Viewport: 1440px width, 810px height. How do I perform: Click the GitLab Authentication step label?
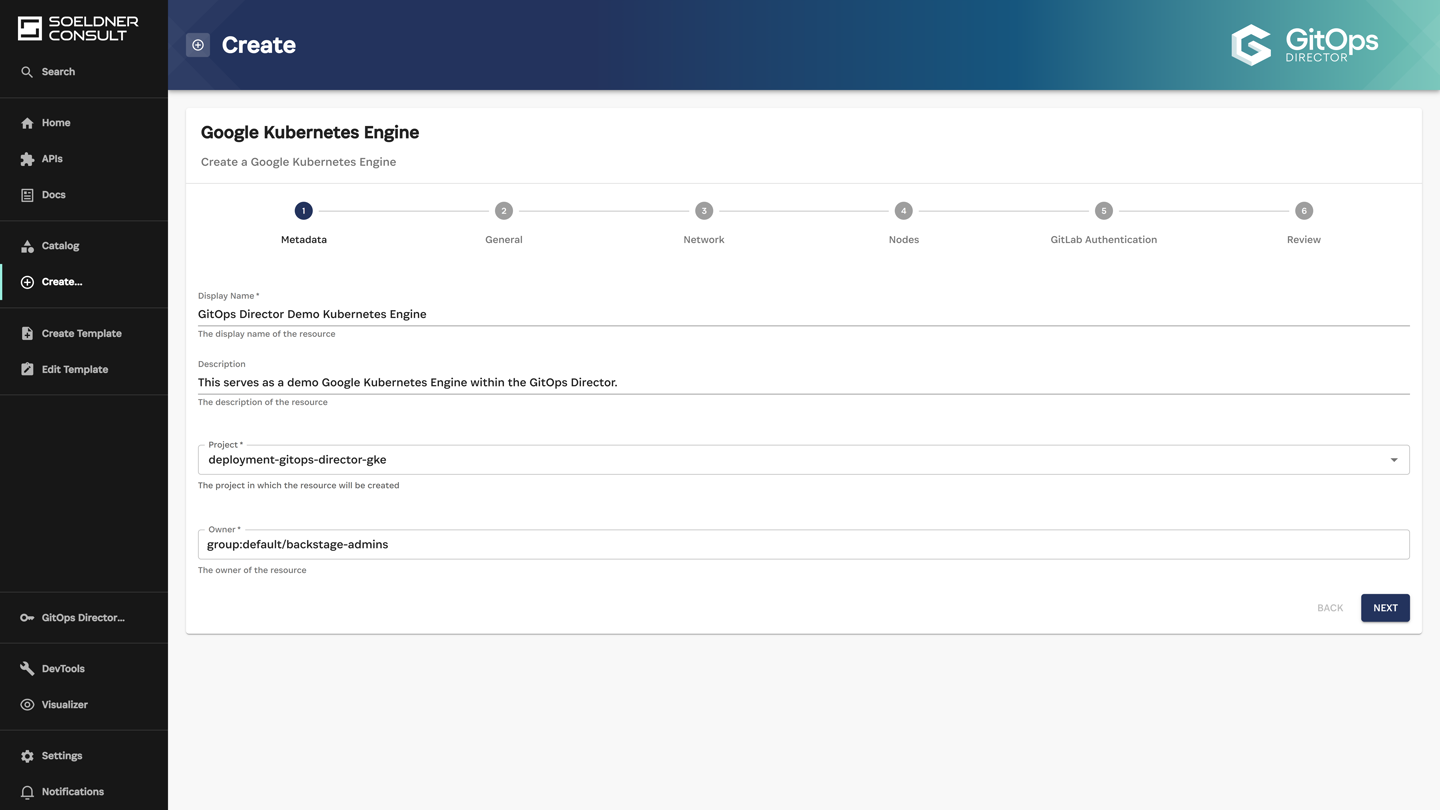click(1104, 240)
